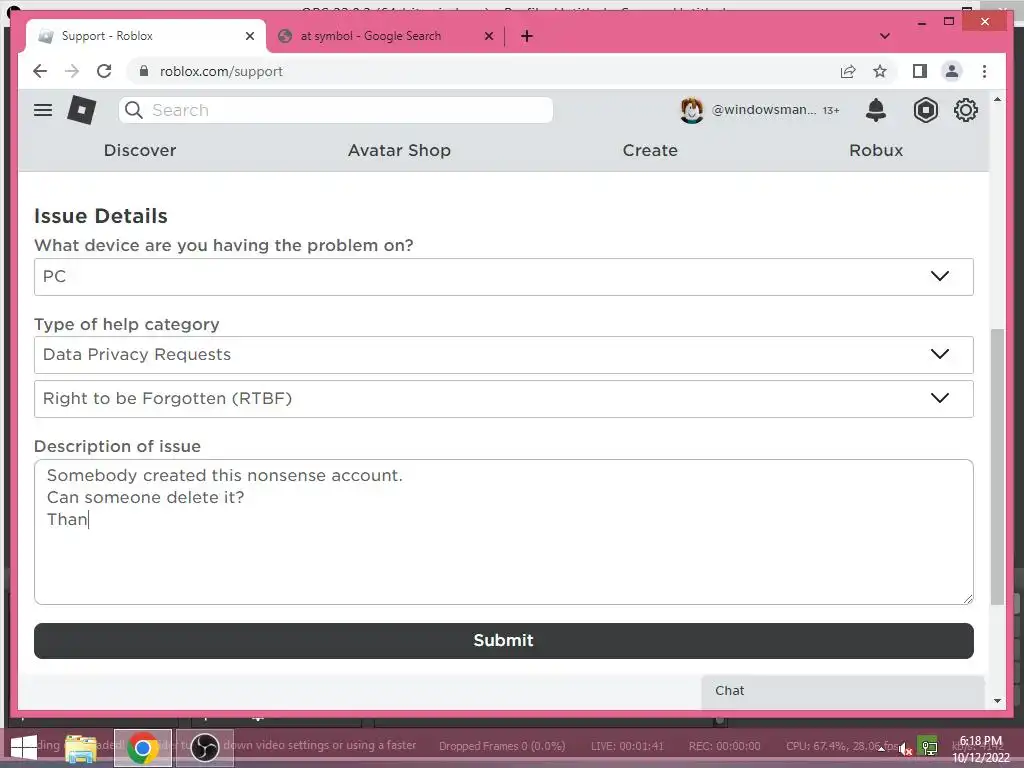The image size is (1024, 768).
Task: Bookmark this page with the star icon
Action: tap(880, 71)
